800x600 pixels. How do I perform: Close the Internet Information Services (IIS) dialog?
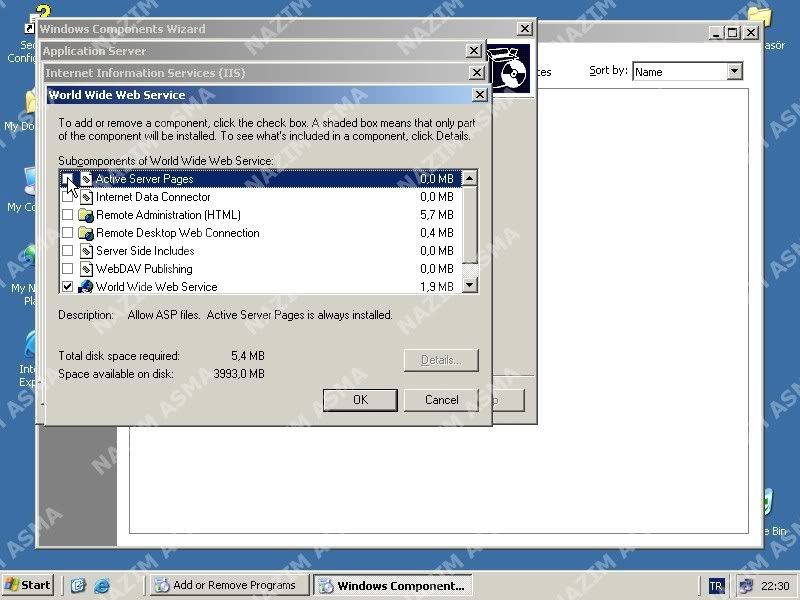(x=477, y=73)
